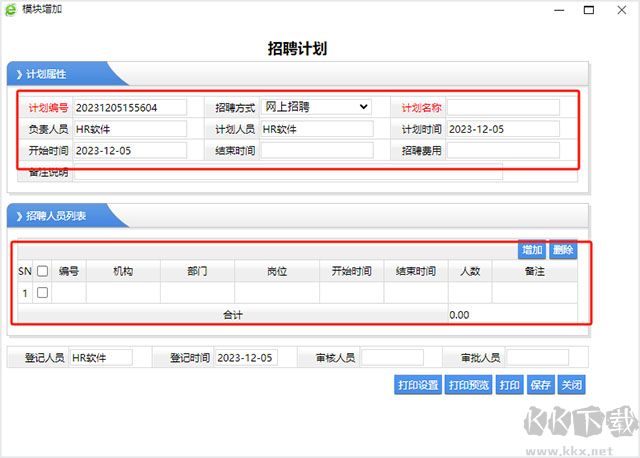640x458 pixels.
Task: Click the 结束时间 column header in table
Action: point(416,271)
